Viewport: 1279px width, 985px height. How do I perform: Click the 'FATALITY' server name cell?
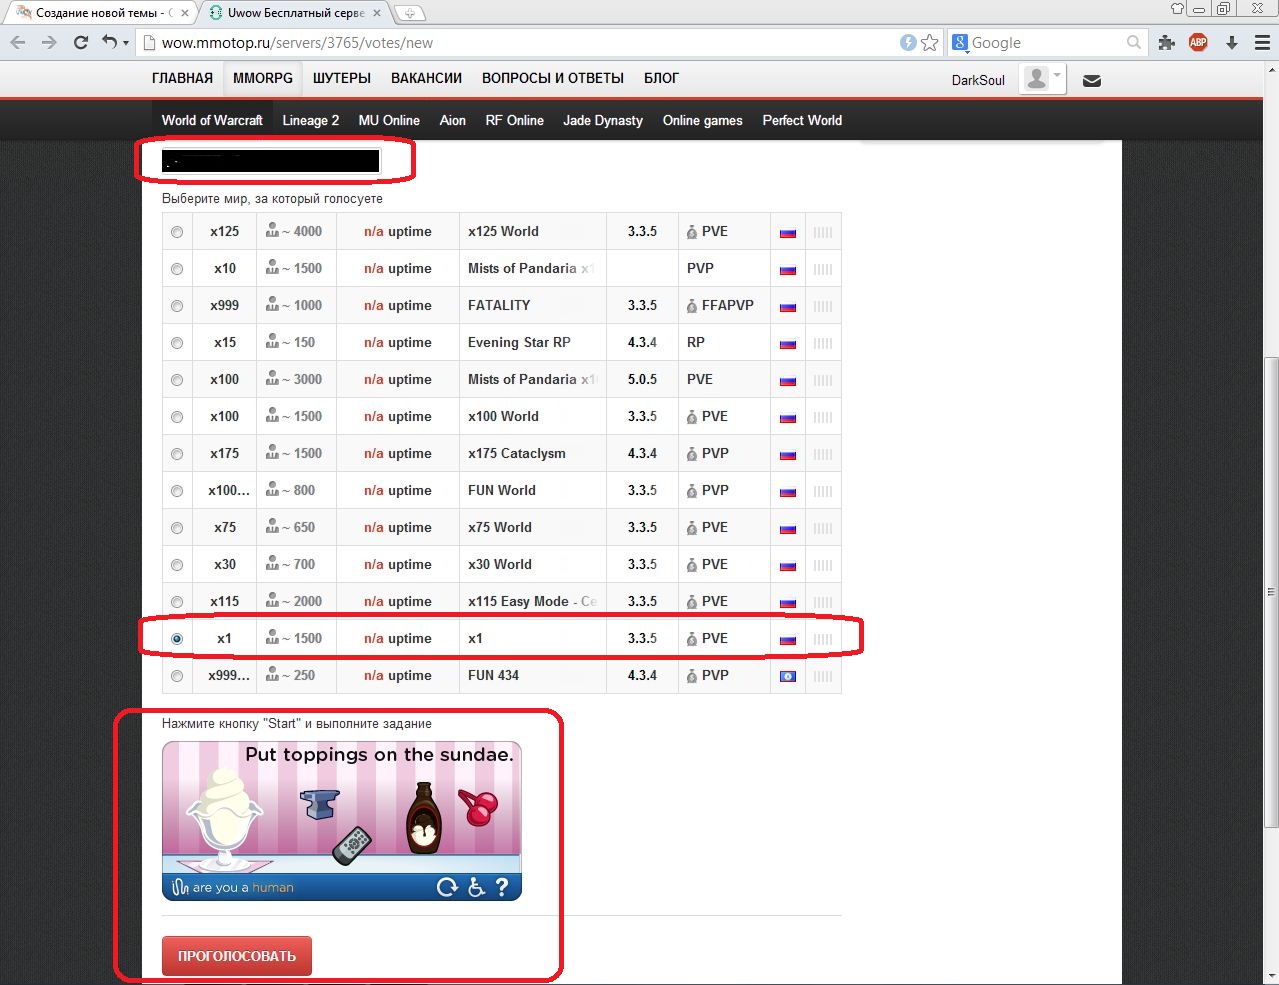point(533,305)
